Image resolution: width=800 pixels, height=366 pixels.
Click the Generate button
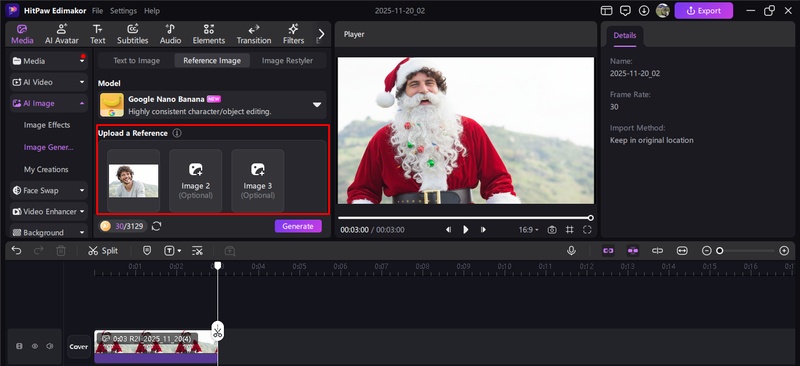(298, 226)
